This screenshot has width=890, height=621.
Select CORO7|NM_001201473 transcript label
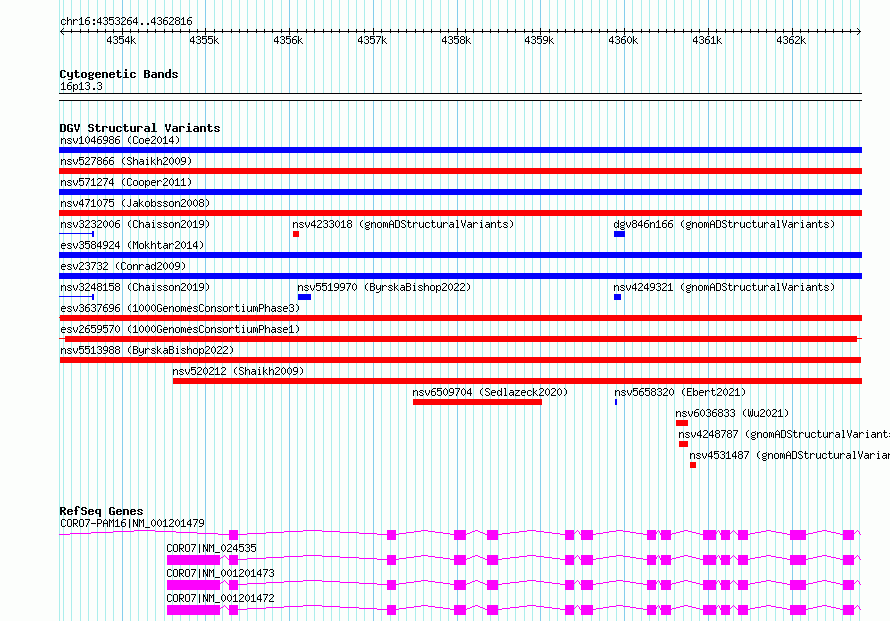click(220, 573)
